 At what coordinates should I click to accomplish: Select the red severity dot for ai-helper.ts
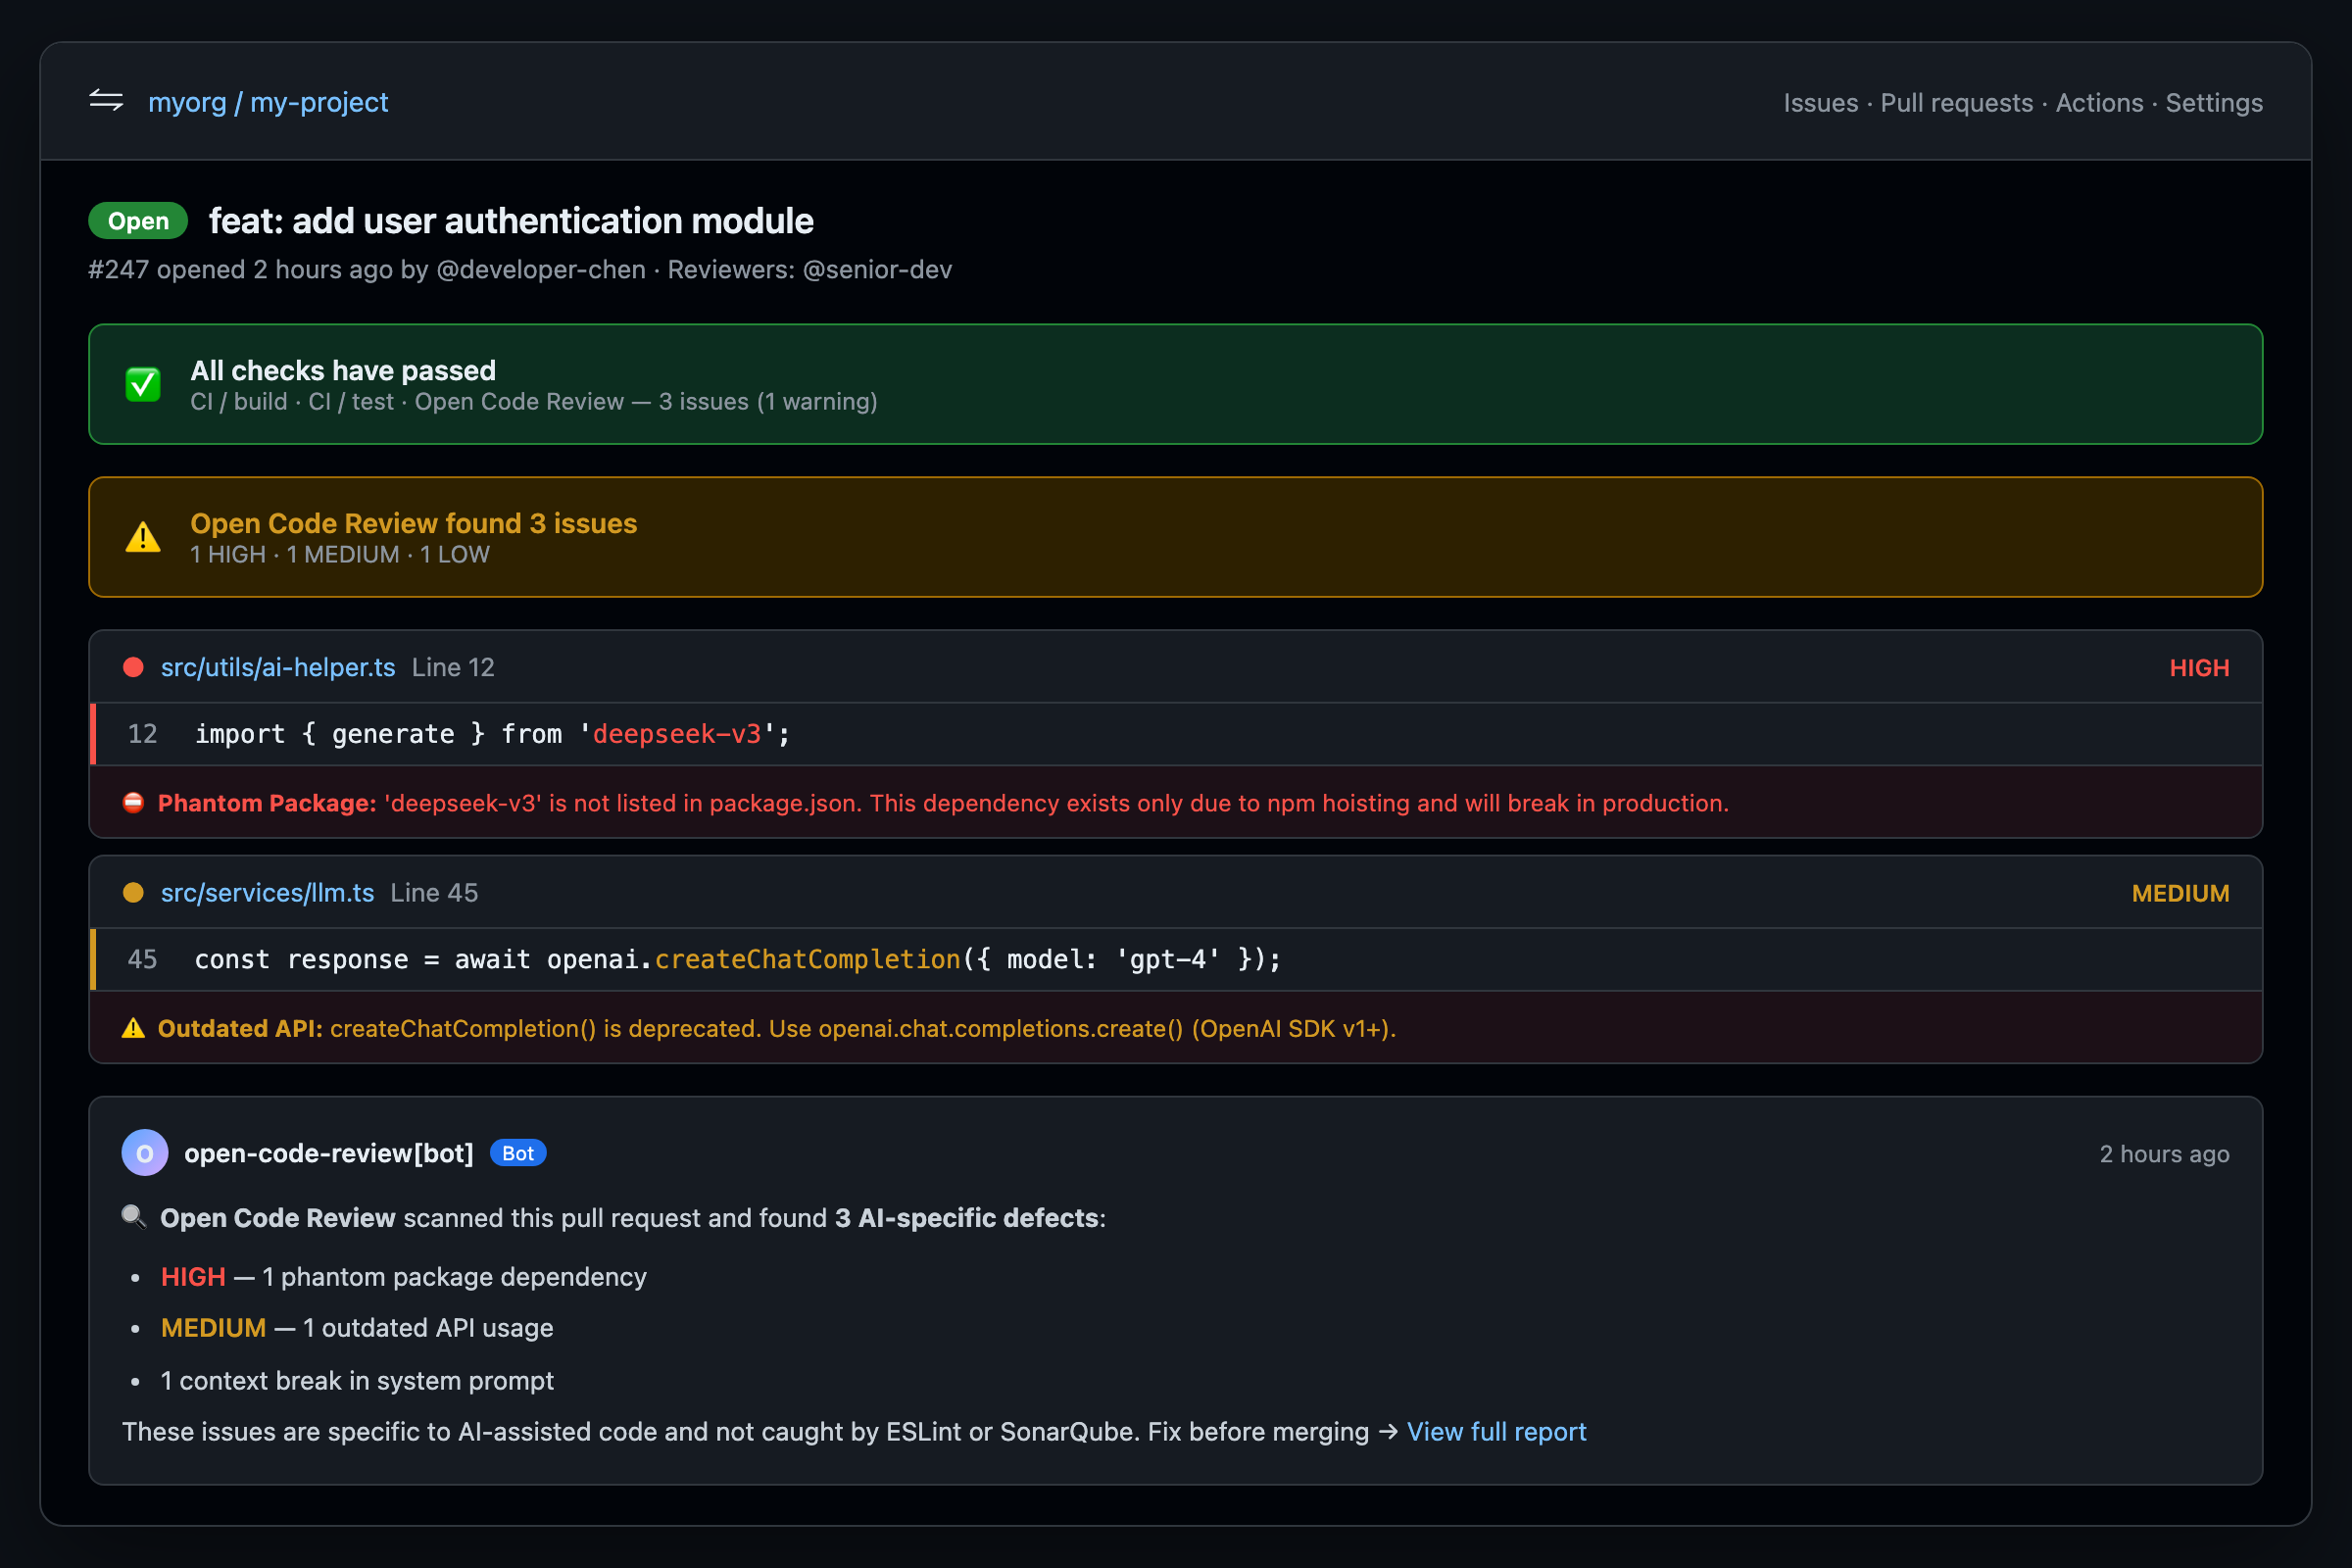[133, 667]
